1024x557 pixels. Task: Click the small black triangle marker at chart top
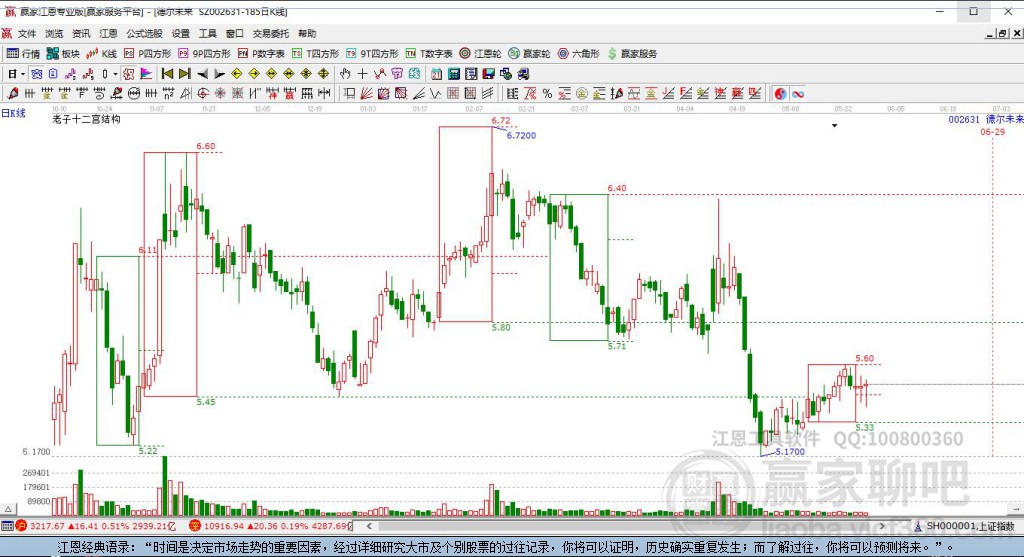tap(835, 125)
